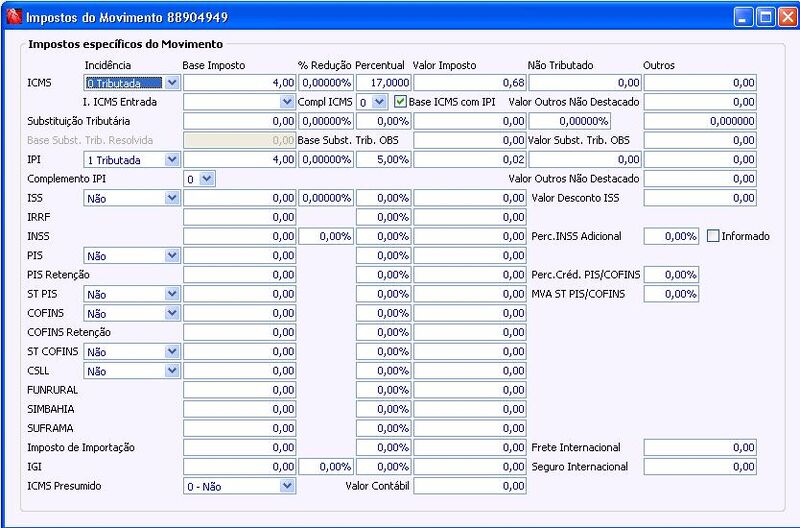Click the Base Subst. Trib. OBS field
This screenshot has width=800, height=528.
click(x=470, y=140)
